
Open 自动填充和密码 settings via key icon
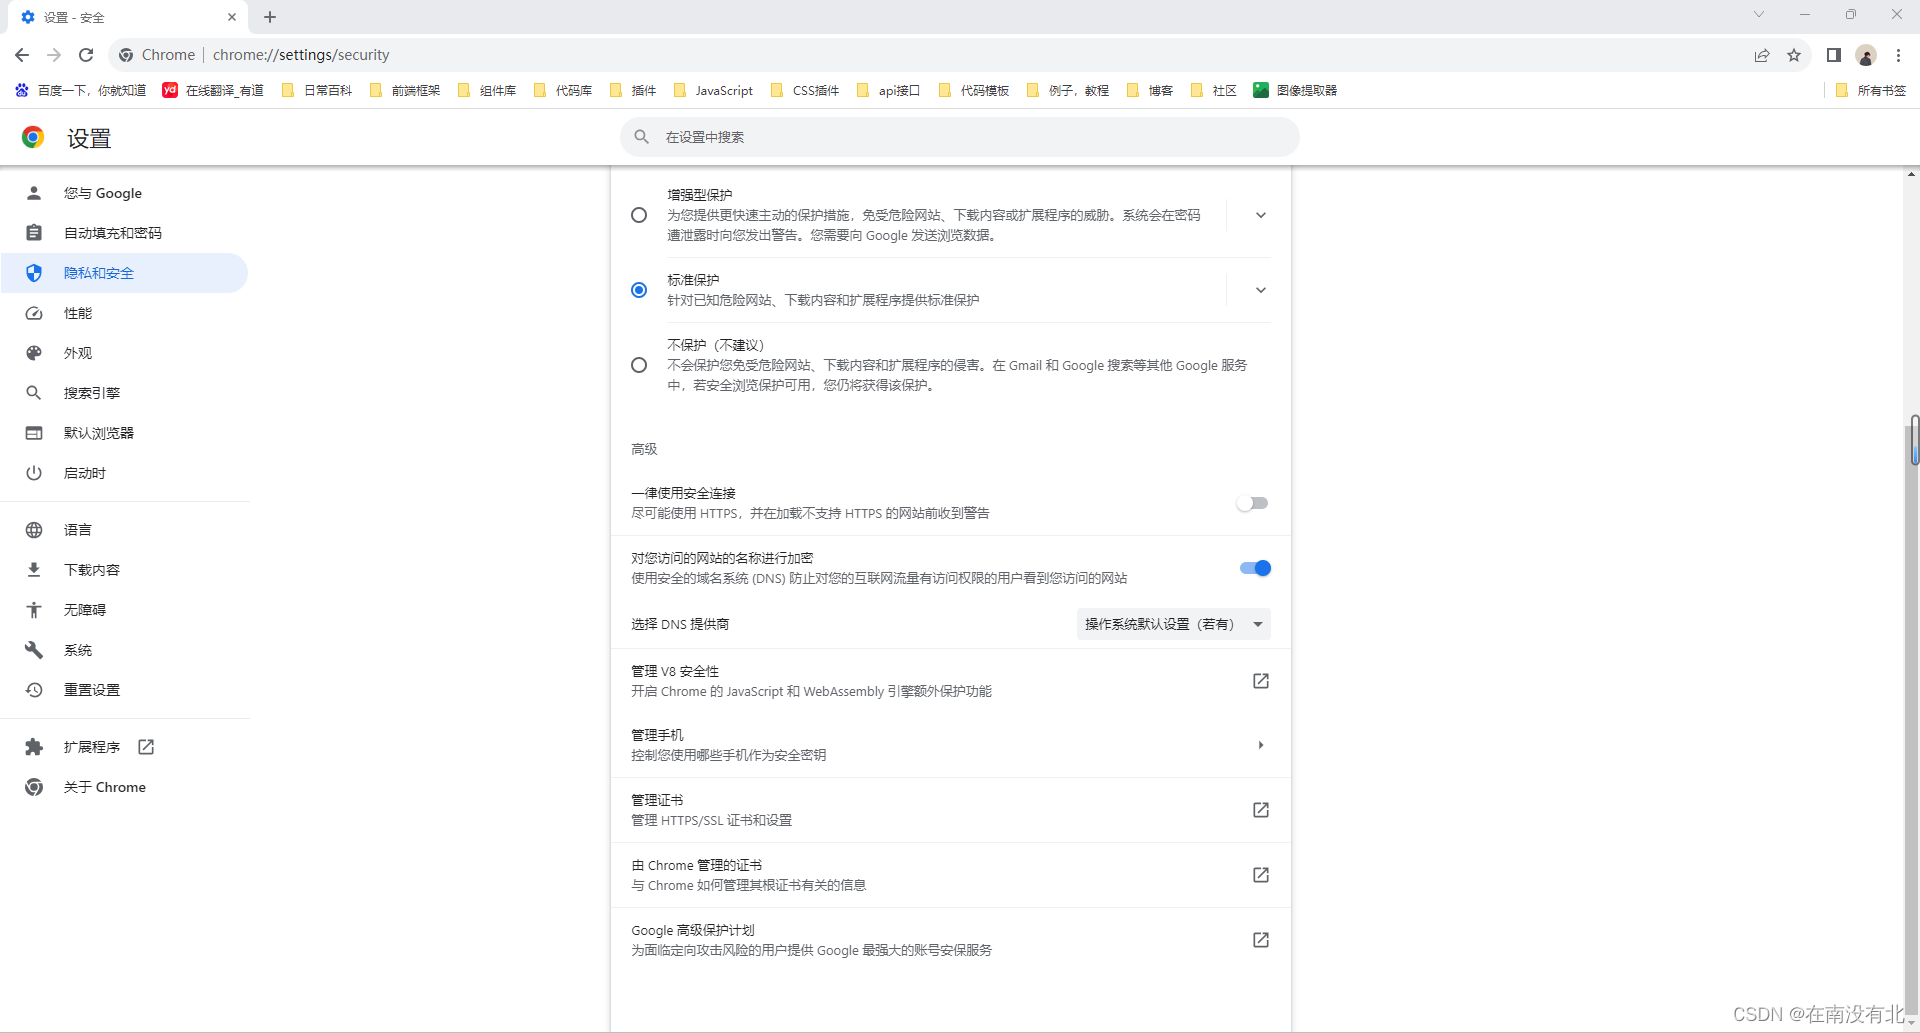(x=34, y=232)
